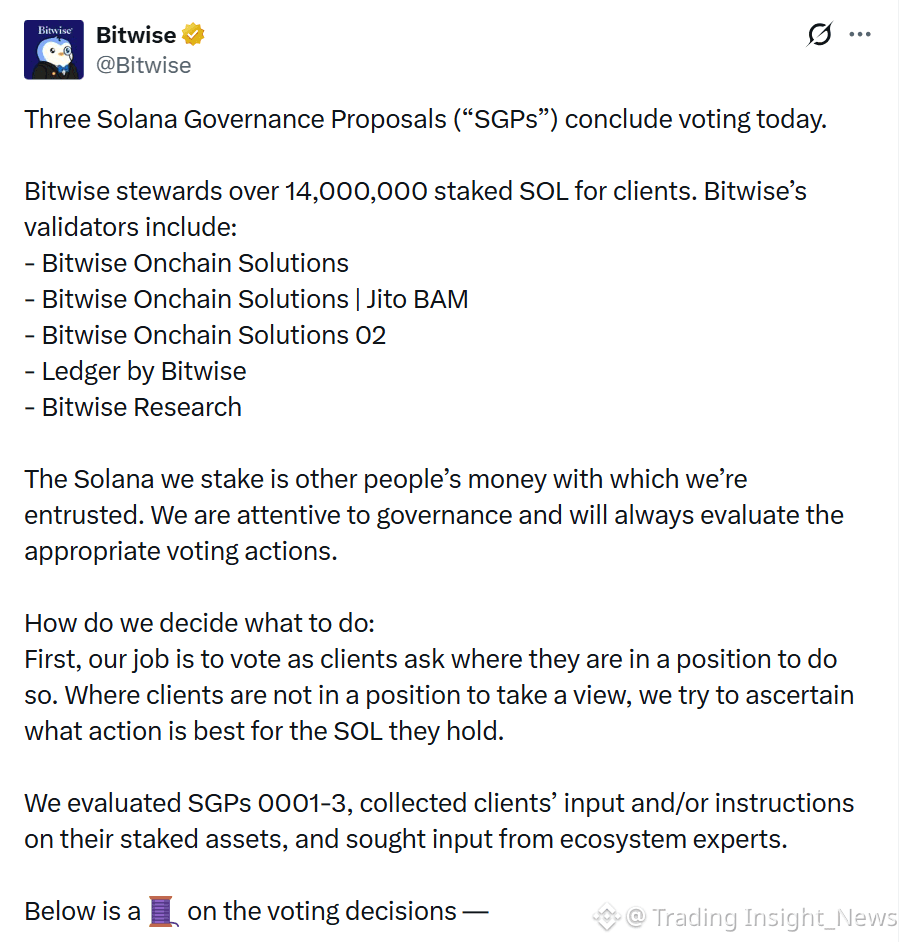
Task: Click the paragraph starting The Solana we stake
Action: click(434, 515)
